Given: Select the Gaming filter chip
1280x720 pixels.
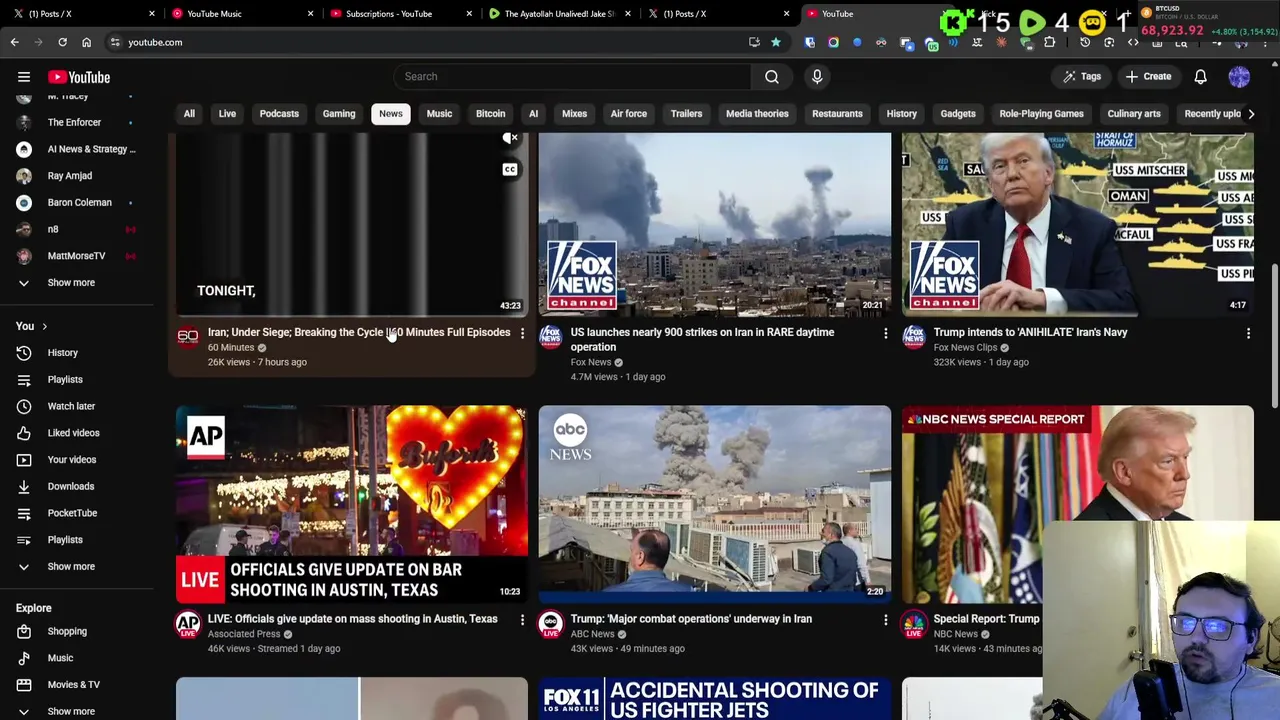Looking at the screenshot, I should point(339,114).
